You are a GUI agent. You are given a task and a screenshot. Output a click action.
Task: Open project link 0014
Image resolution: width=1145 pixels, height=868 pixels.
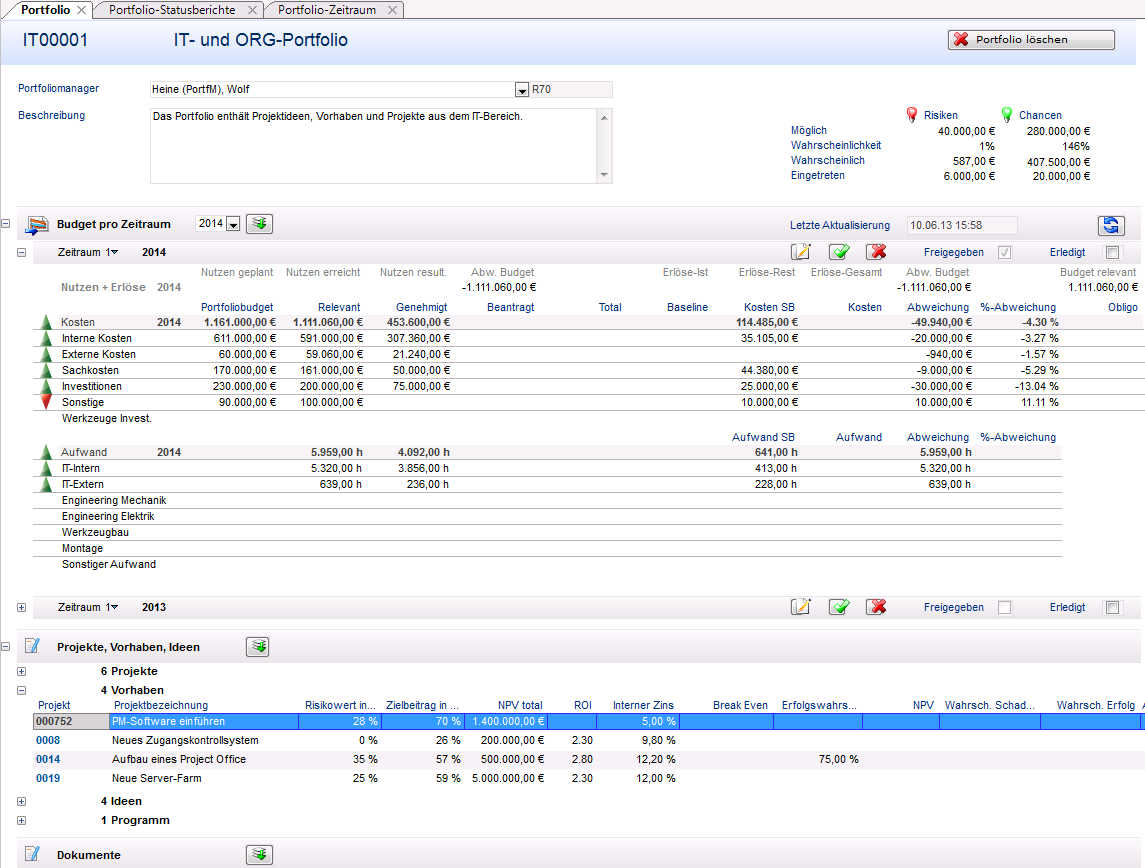pos(48,759)
